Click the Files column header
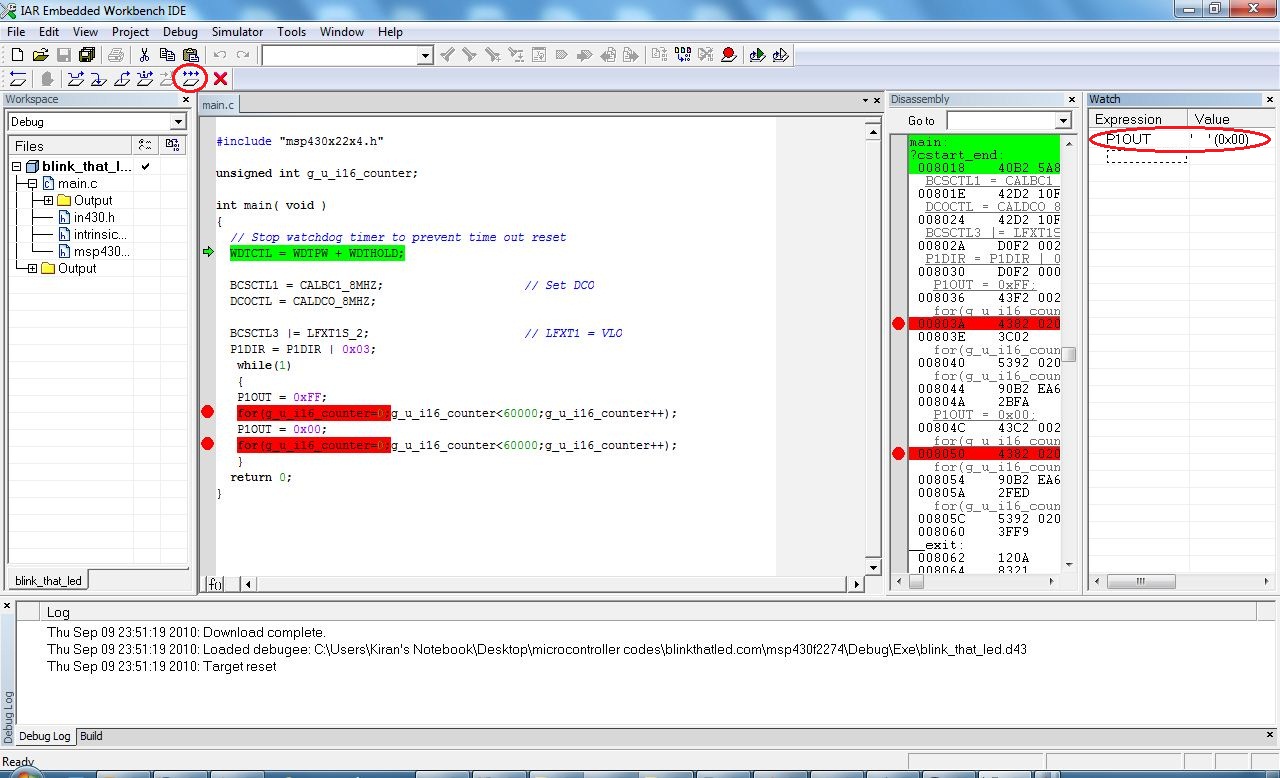The height and width of the screenshot is (778, 1280). (x=69, y=145)
